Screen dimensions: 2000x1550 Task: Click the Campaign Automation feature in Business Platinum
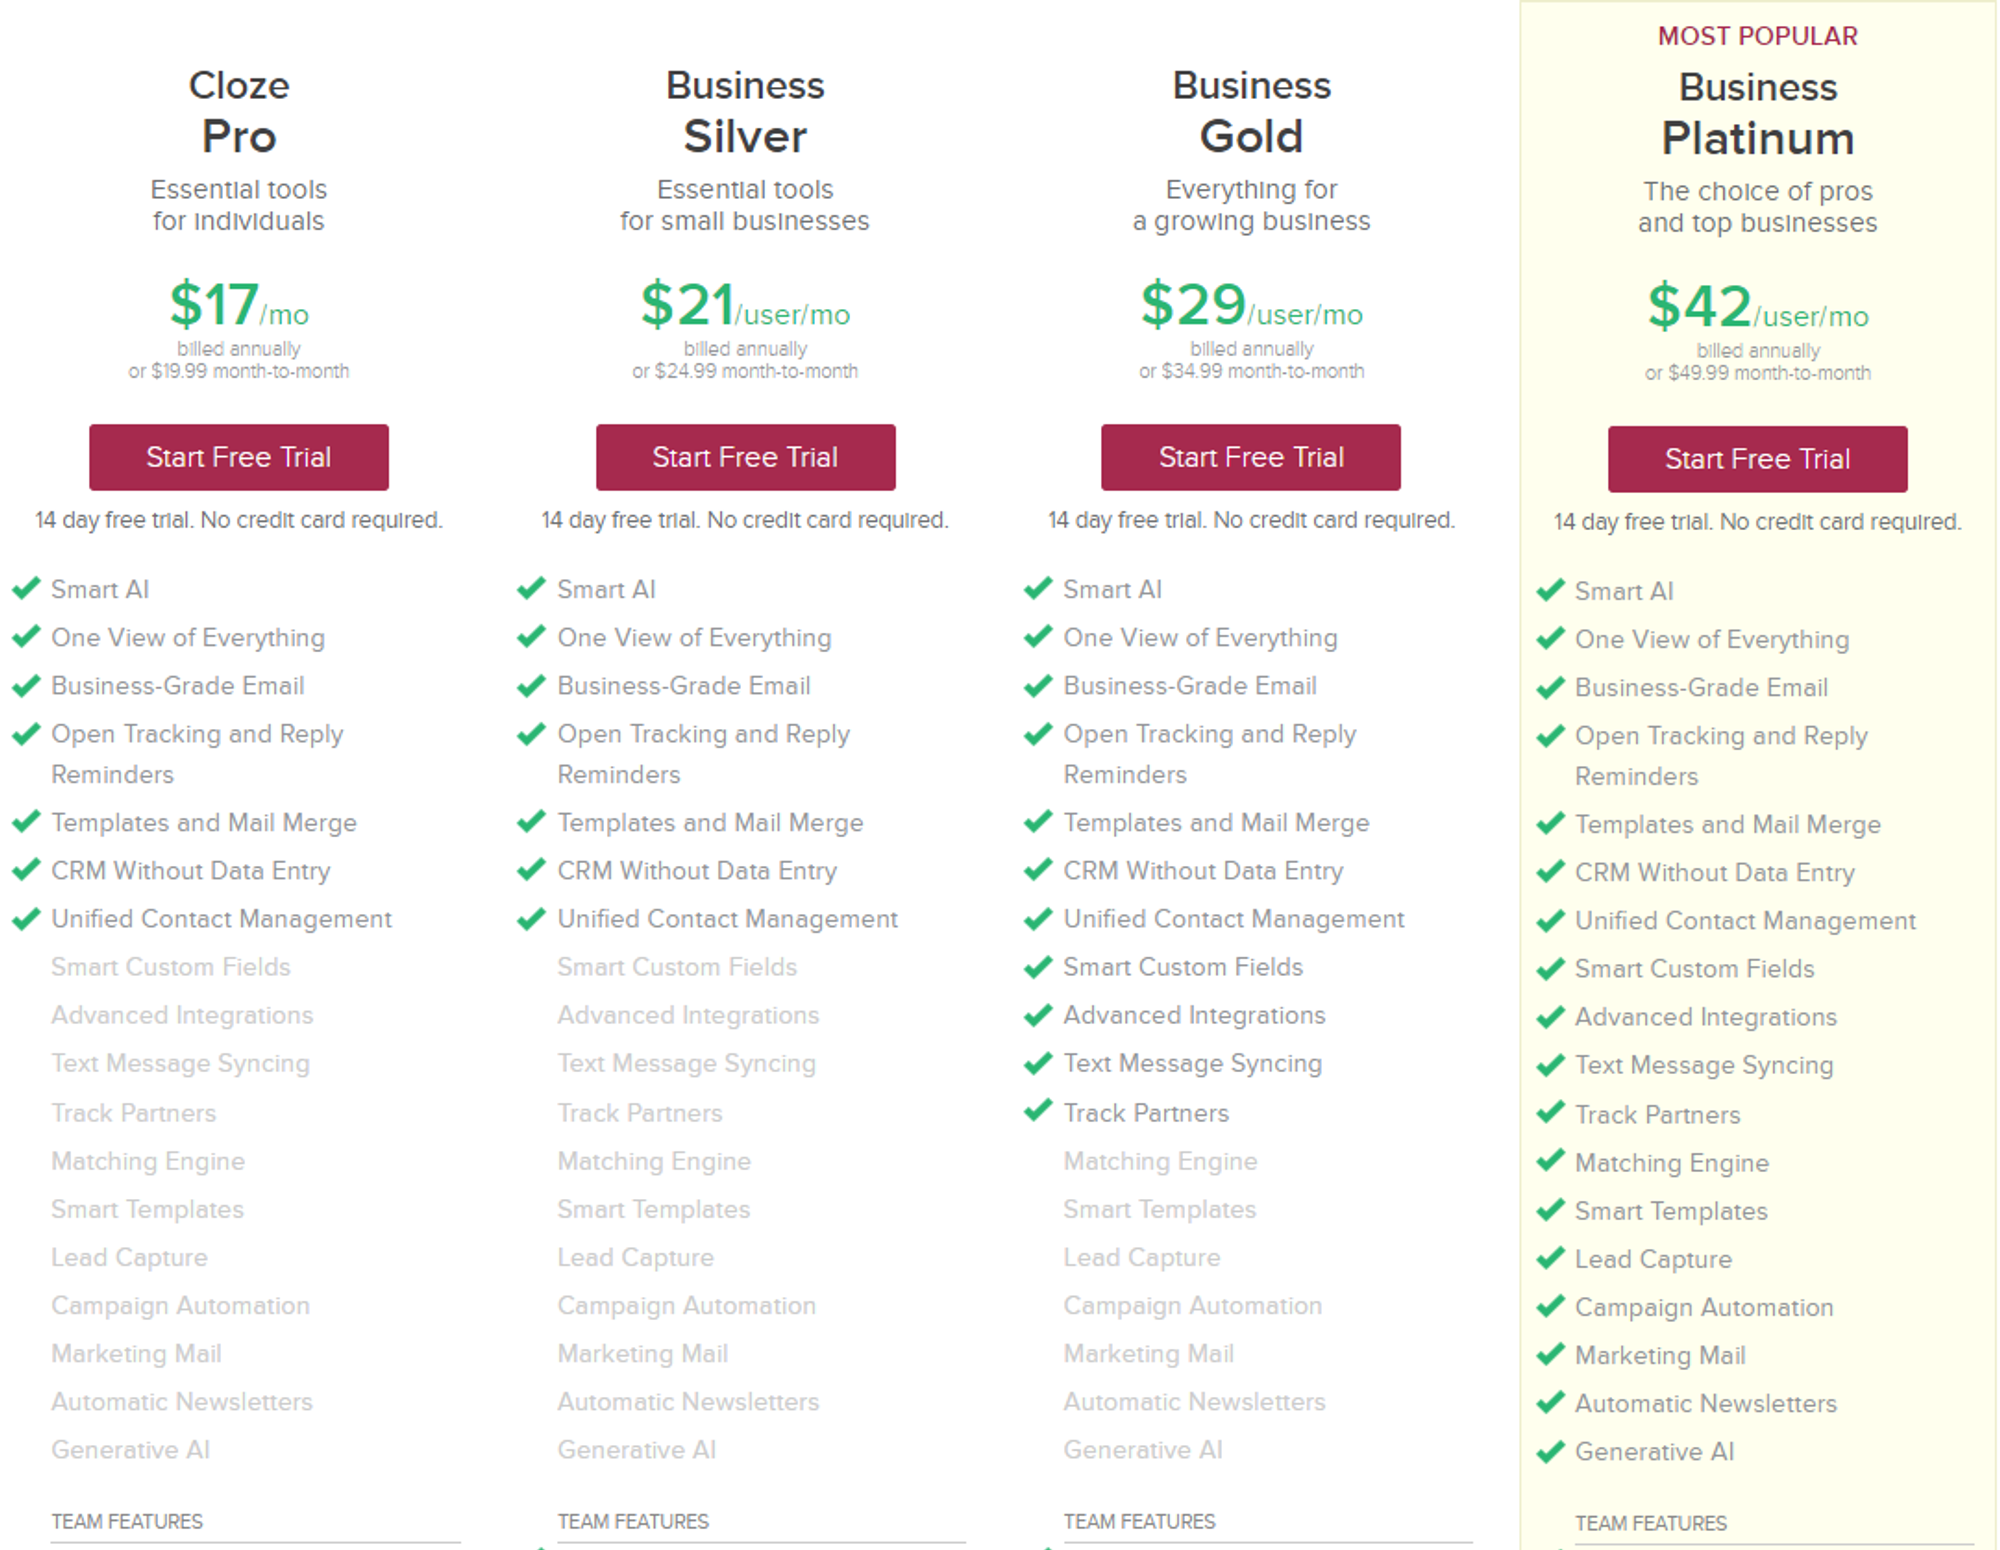click(1704, 1307)
